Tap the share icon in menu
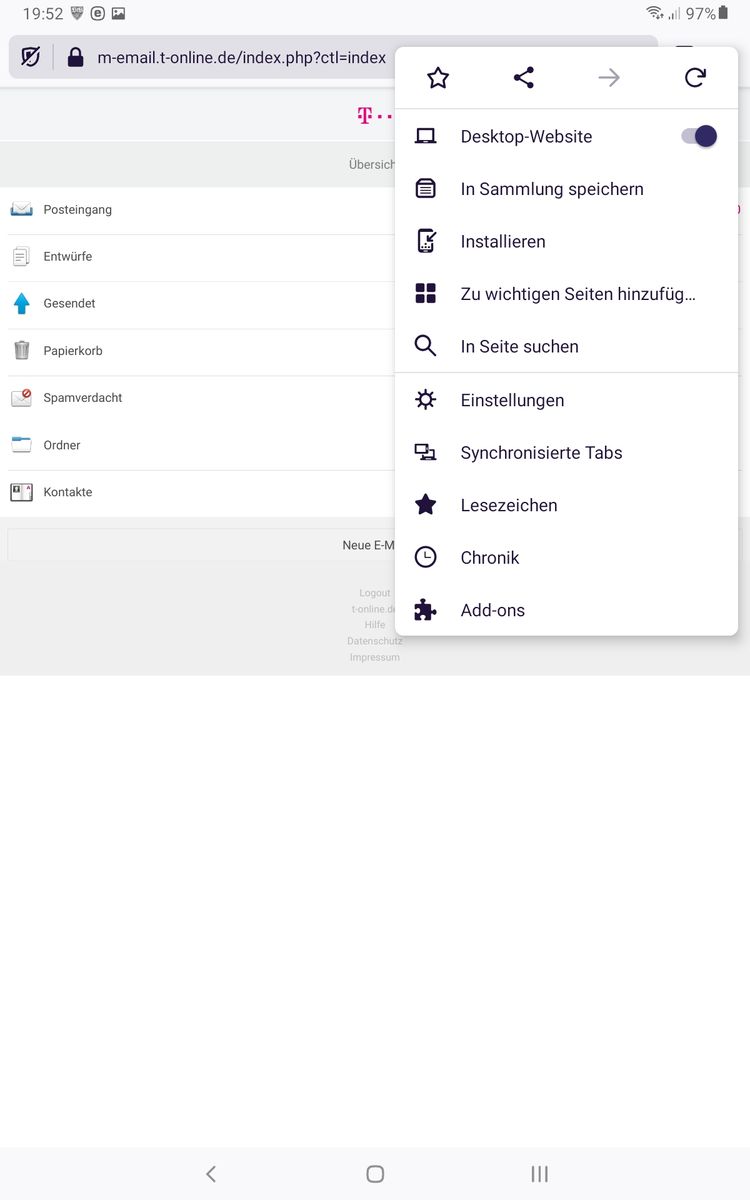The image size is (750, 1200). coord(524,78)
